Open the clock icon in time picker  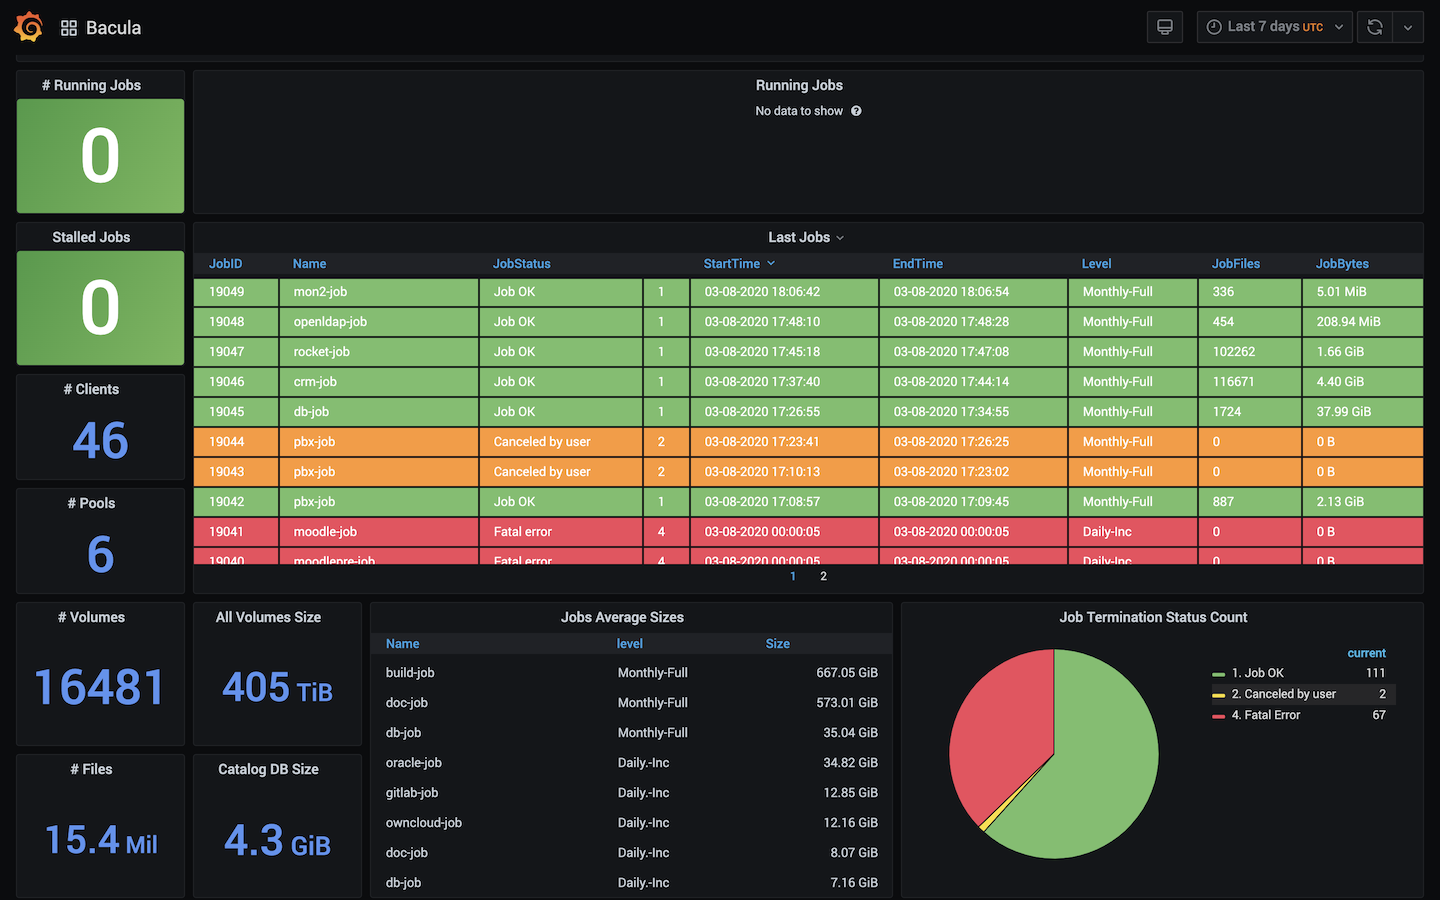(x=1214, y=27)
